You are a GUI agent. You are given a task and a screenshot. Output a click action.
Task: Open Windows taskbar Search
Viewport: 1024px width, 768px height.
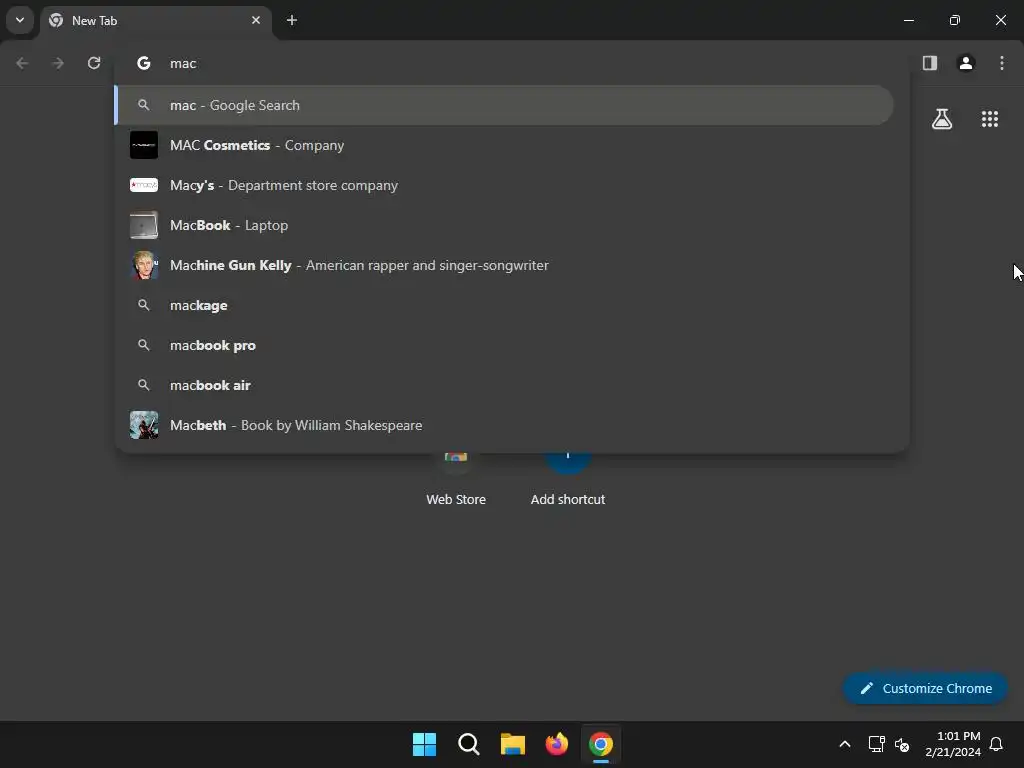469,744
